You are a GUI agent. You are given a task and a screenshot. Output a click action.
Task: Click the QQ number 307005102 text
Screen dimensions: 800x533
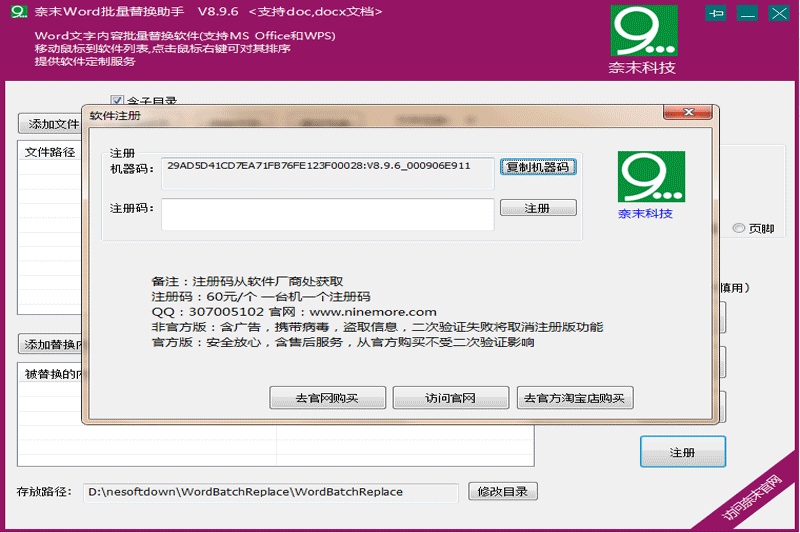[226, 312]
